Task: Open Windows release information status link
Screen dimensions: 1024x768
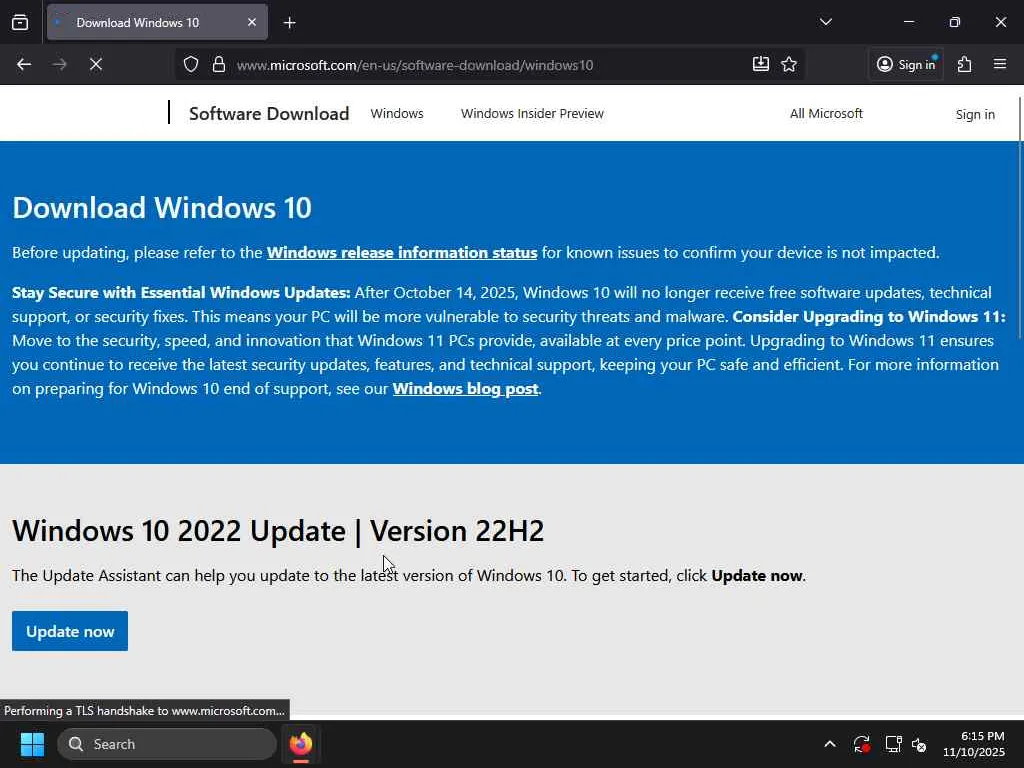Action: [402, 253]
